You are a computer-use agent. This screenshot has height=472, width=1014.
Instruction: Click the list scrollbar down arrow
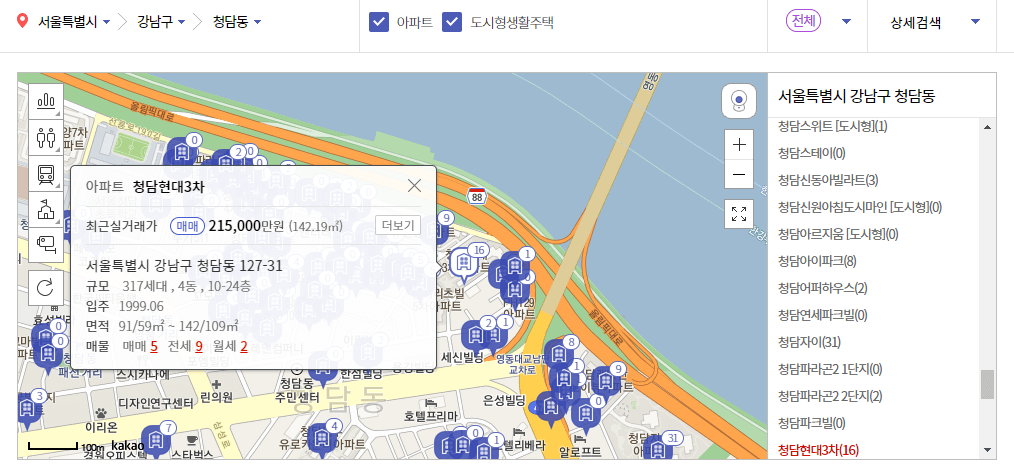point(987,449)
